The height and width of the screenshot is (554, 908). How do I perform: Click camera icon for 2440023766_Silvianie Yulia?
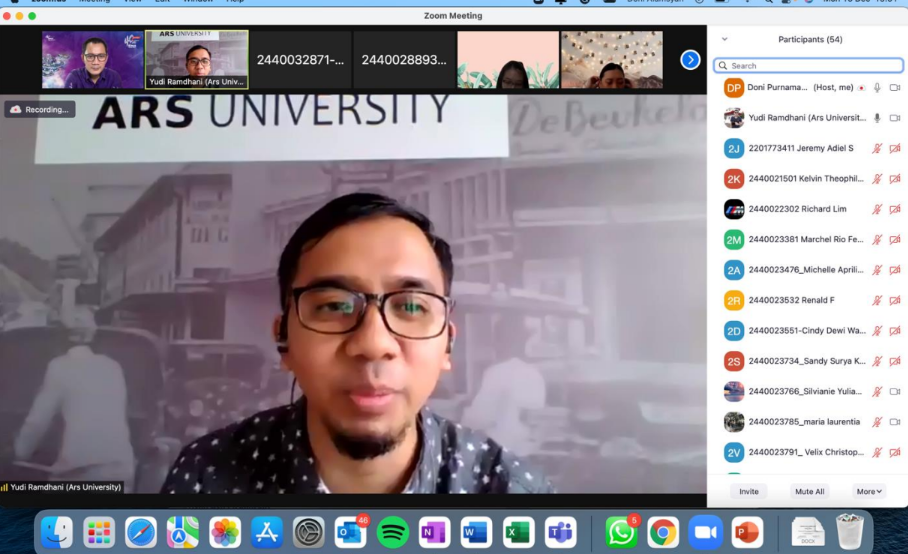[x=895, y=391]
